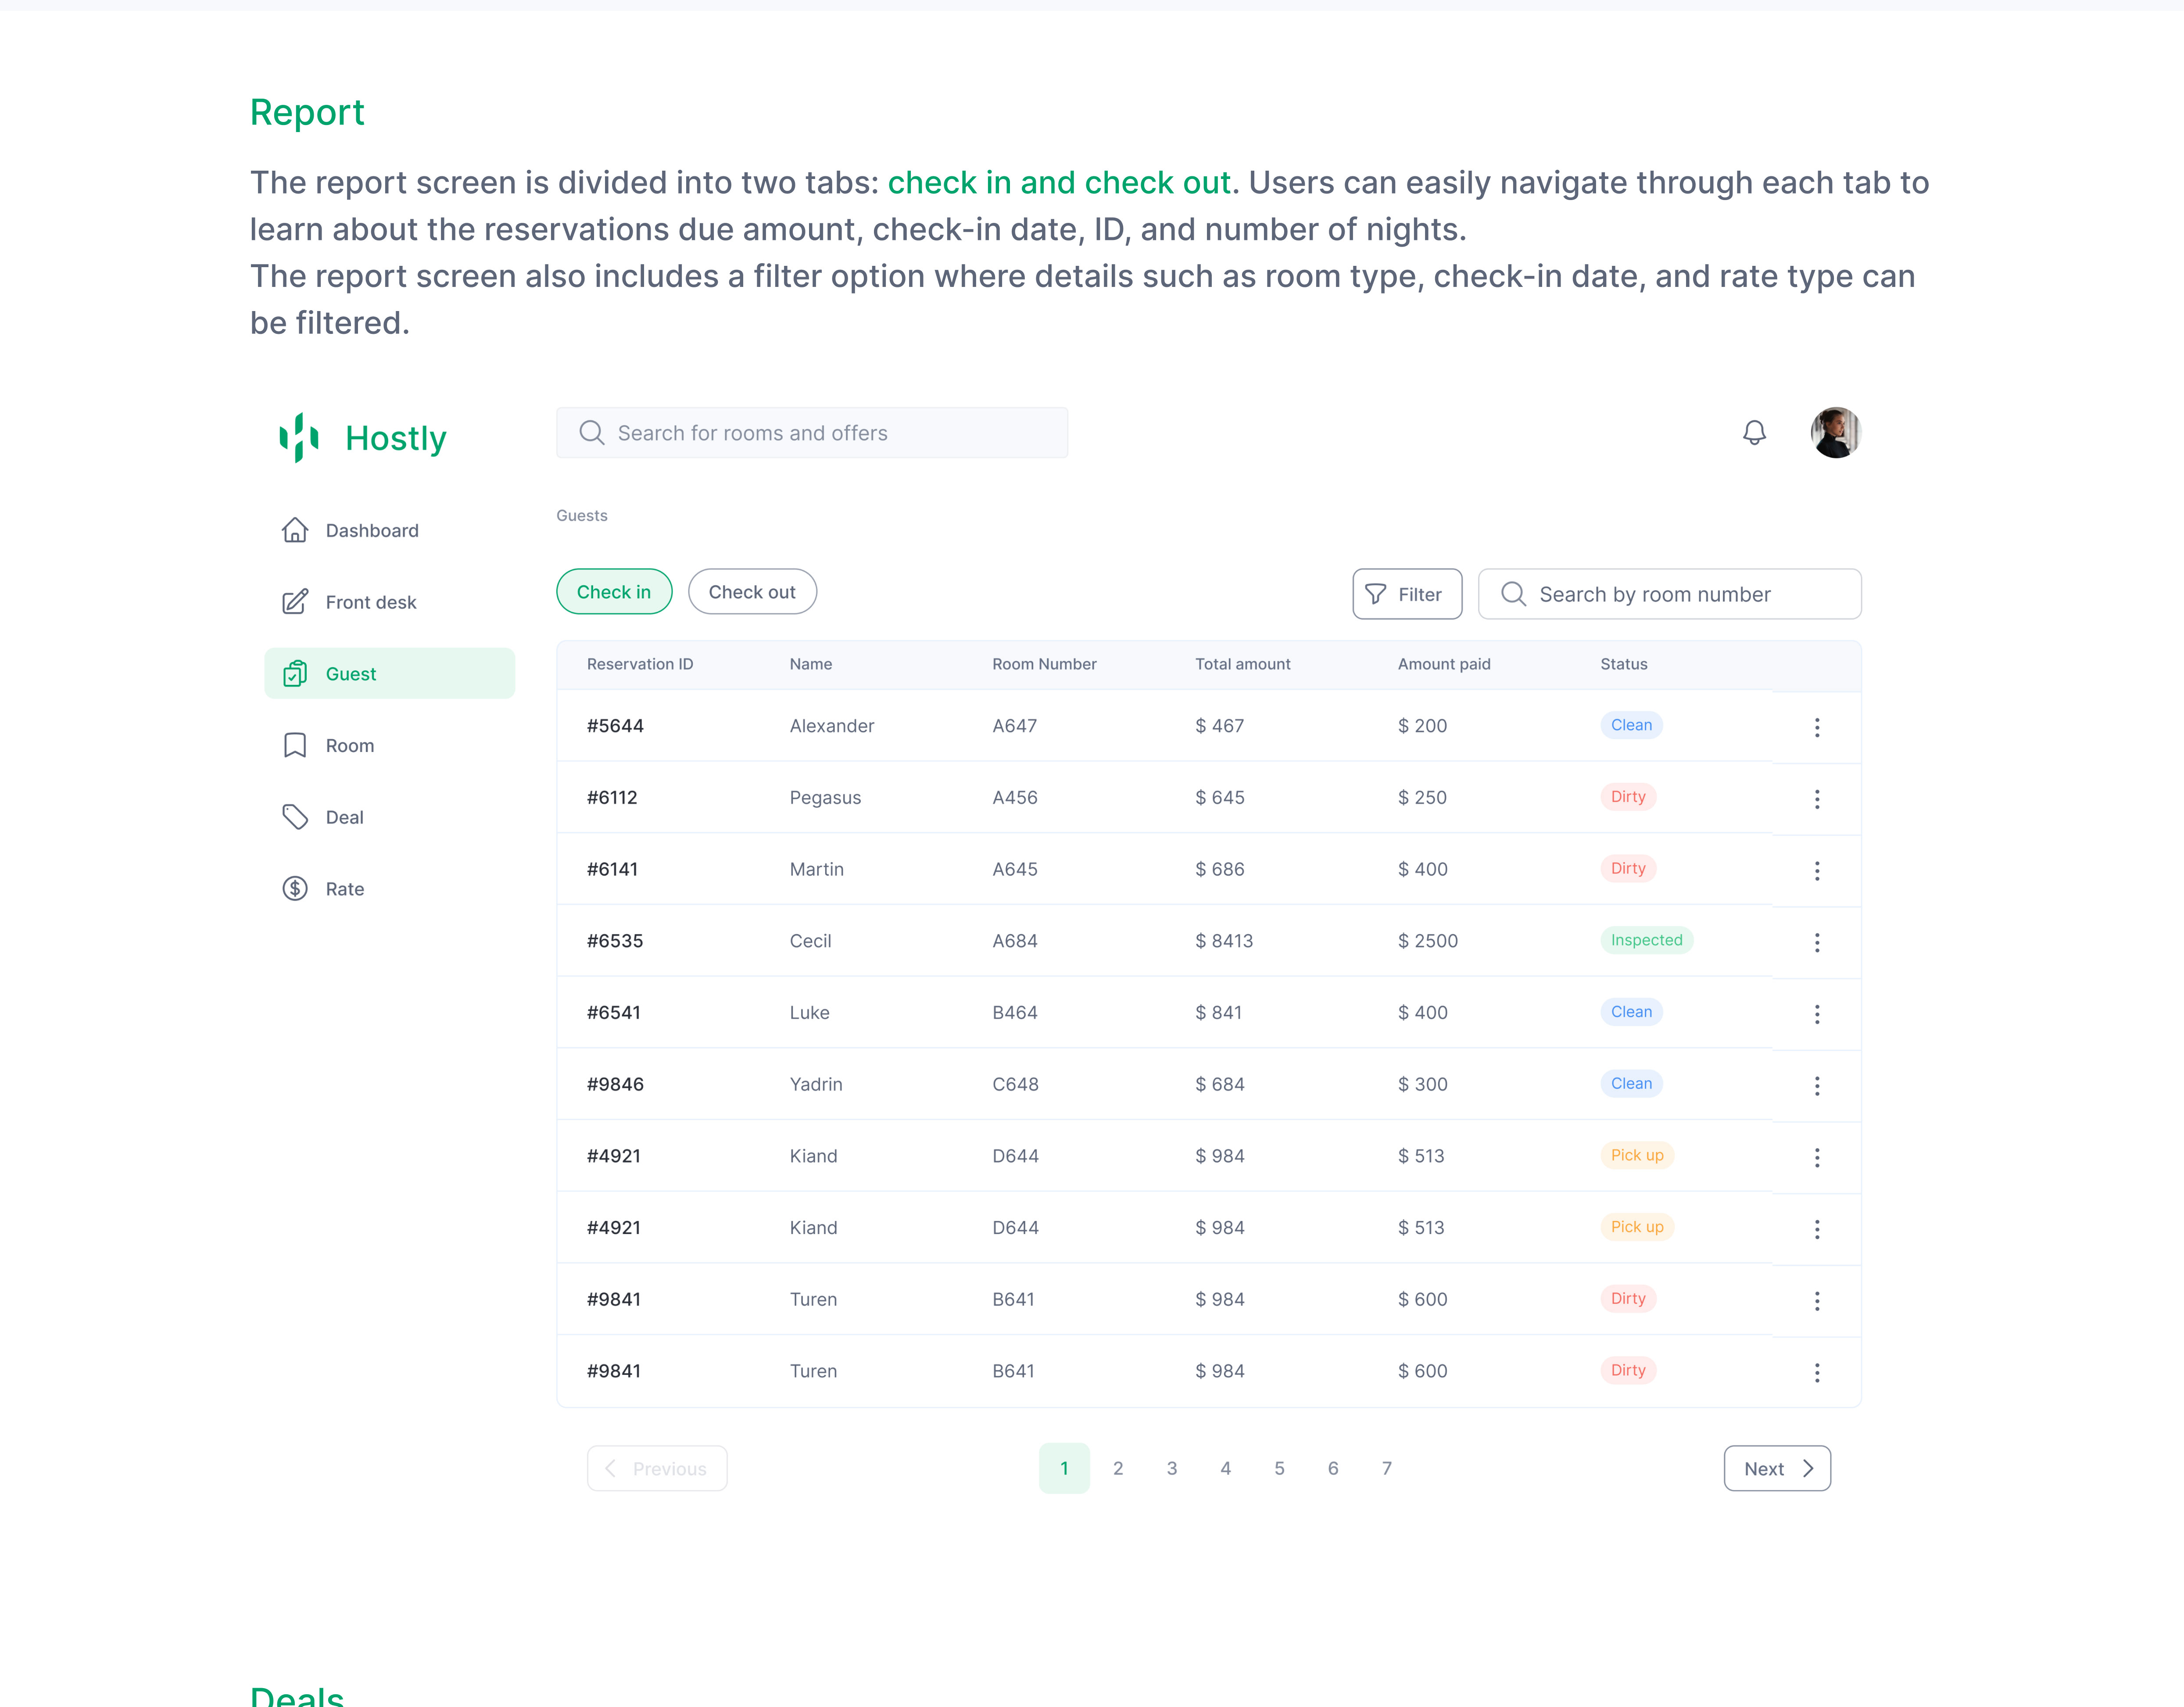Go to the Next page
The height and width of the screenshot is (1707, 2184).
pyautogui.click(x=1777, y=1468)
